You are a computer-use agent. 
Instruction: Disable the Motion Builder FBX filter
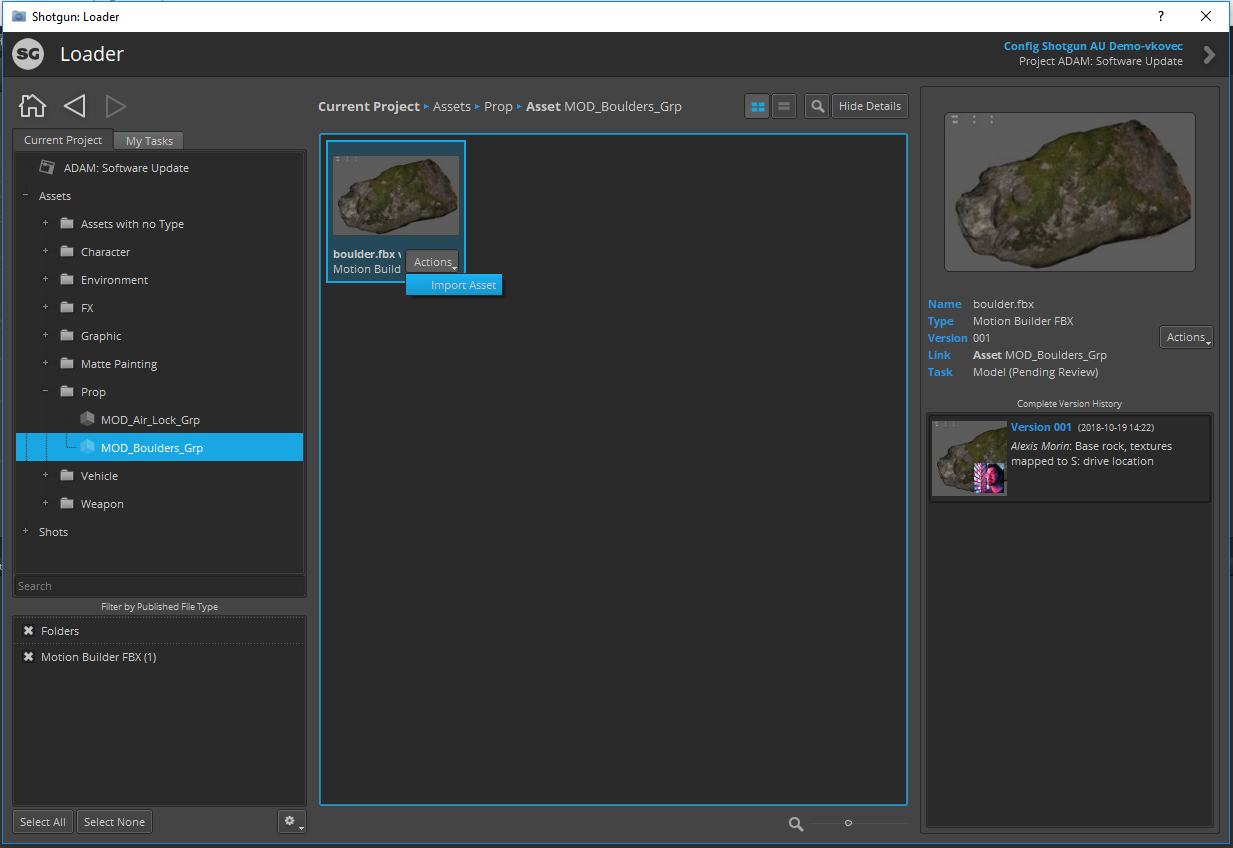pyautogui.click(x=27, y=657)
